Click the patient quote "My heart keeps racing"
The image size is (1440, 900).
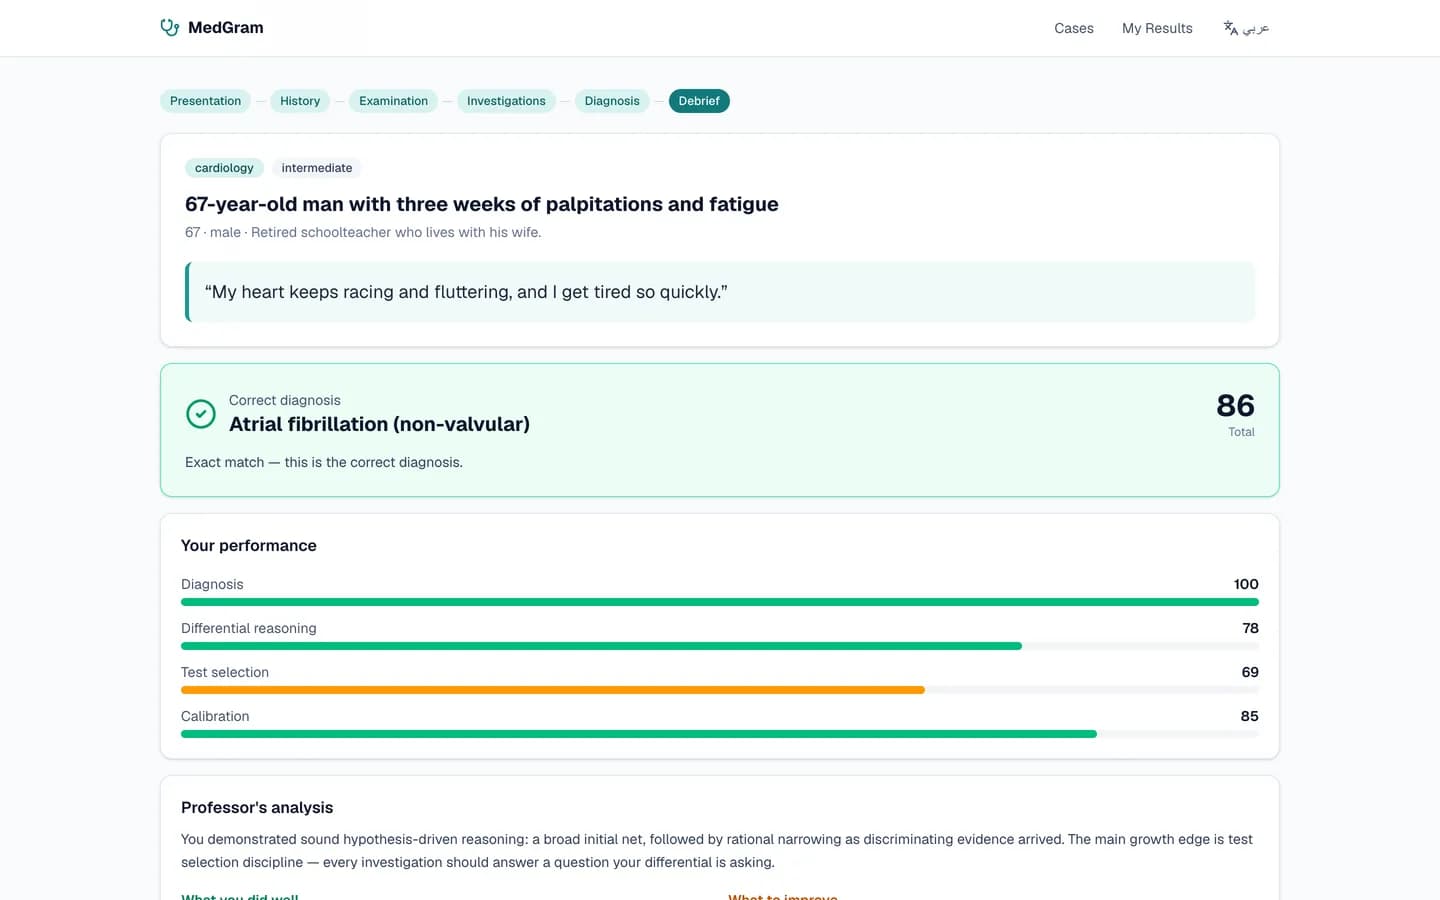pos(466,292)
